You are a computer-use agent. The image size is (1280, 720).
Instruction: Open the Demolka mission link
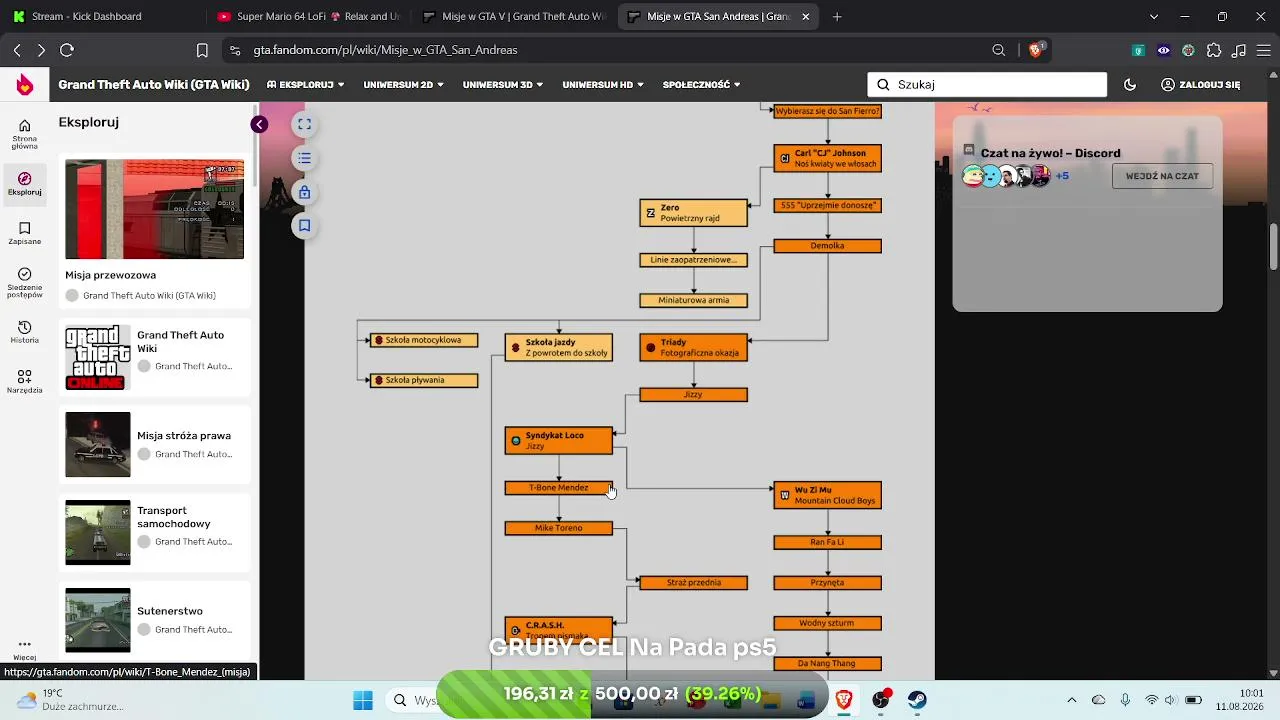tap(828, 246)
